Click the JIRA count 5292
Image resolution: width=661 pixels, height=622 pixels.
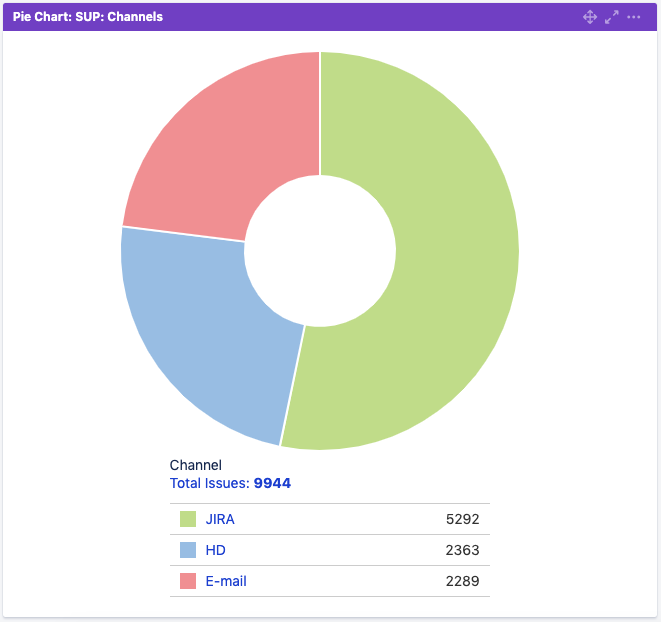(x=462, y=519)
